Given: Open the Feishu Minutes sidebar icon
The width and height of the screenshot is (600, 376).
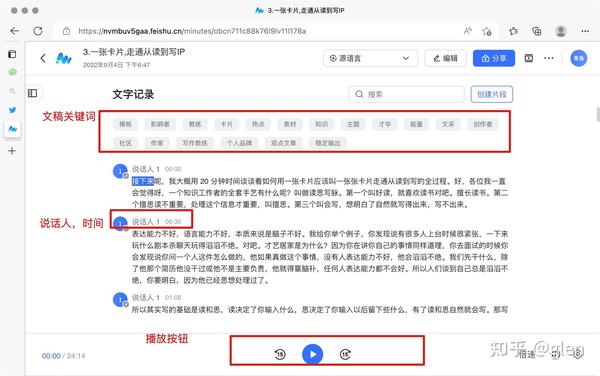Looking at the screenshot, I should pos(13,129).
